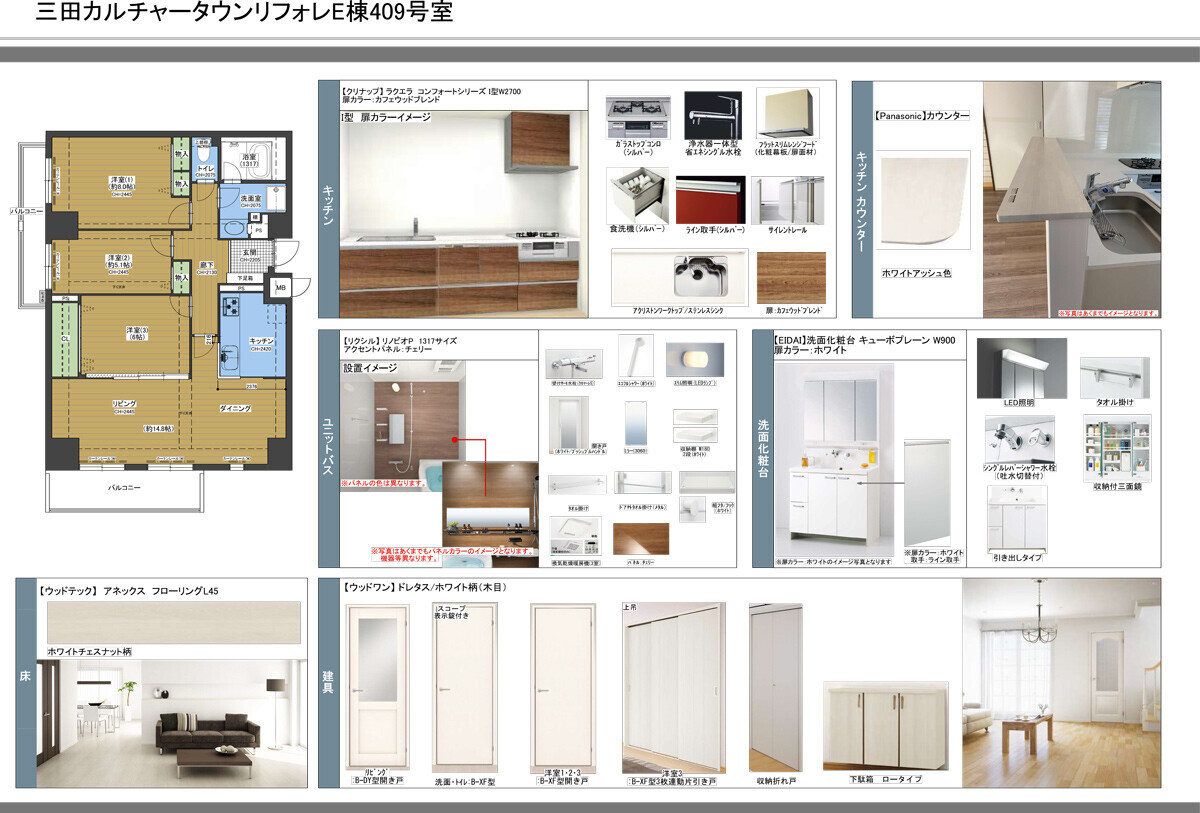The image size is (1200, 813).
Task: Select the red line handle (ライン取手) image
Action: (711, 199)
